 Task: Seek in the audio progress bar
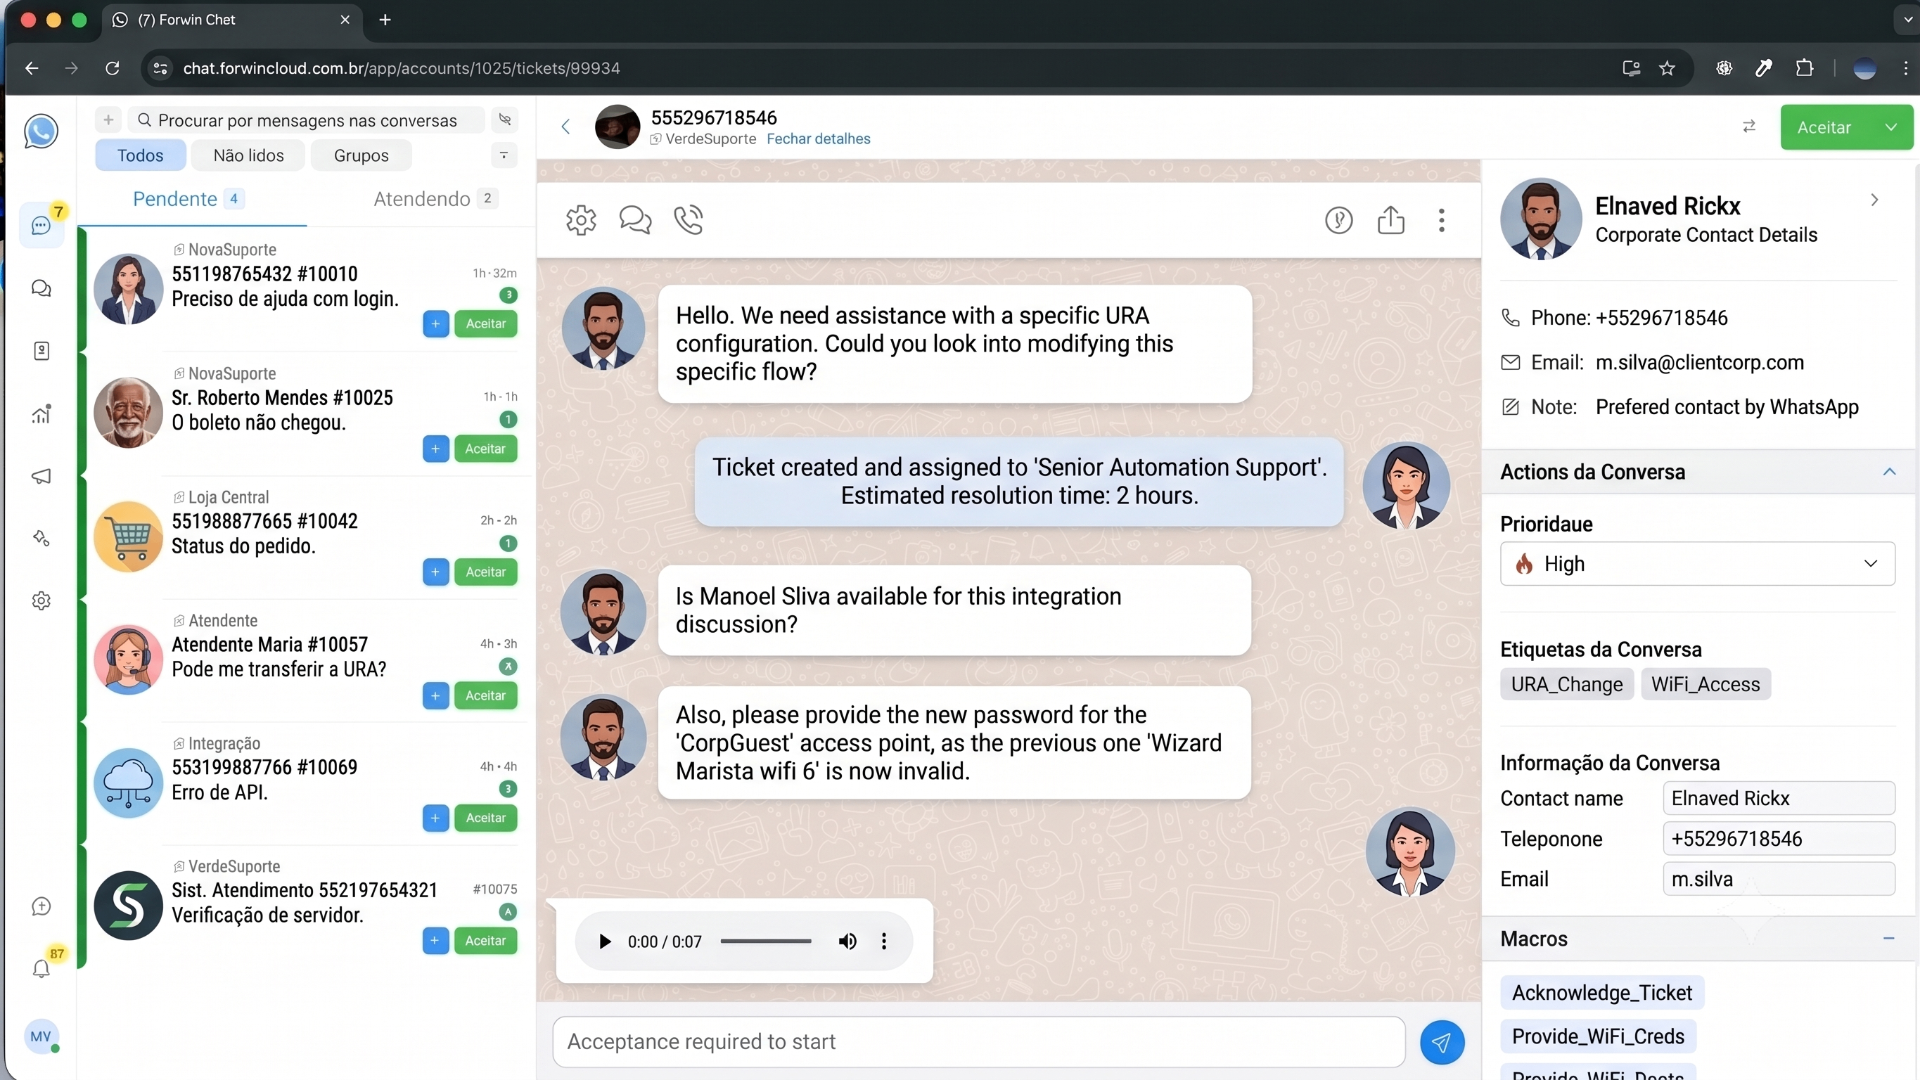[766, 941]
